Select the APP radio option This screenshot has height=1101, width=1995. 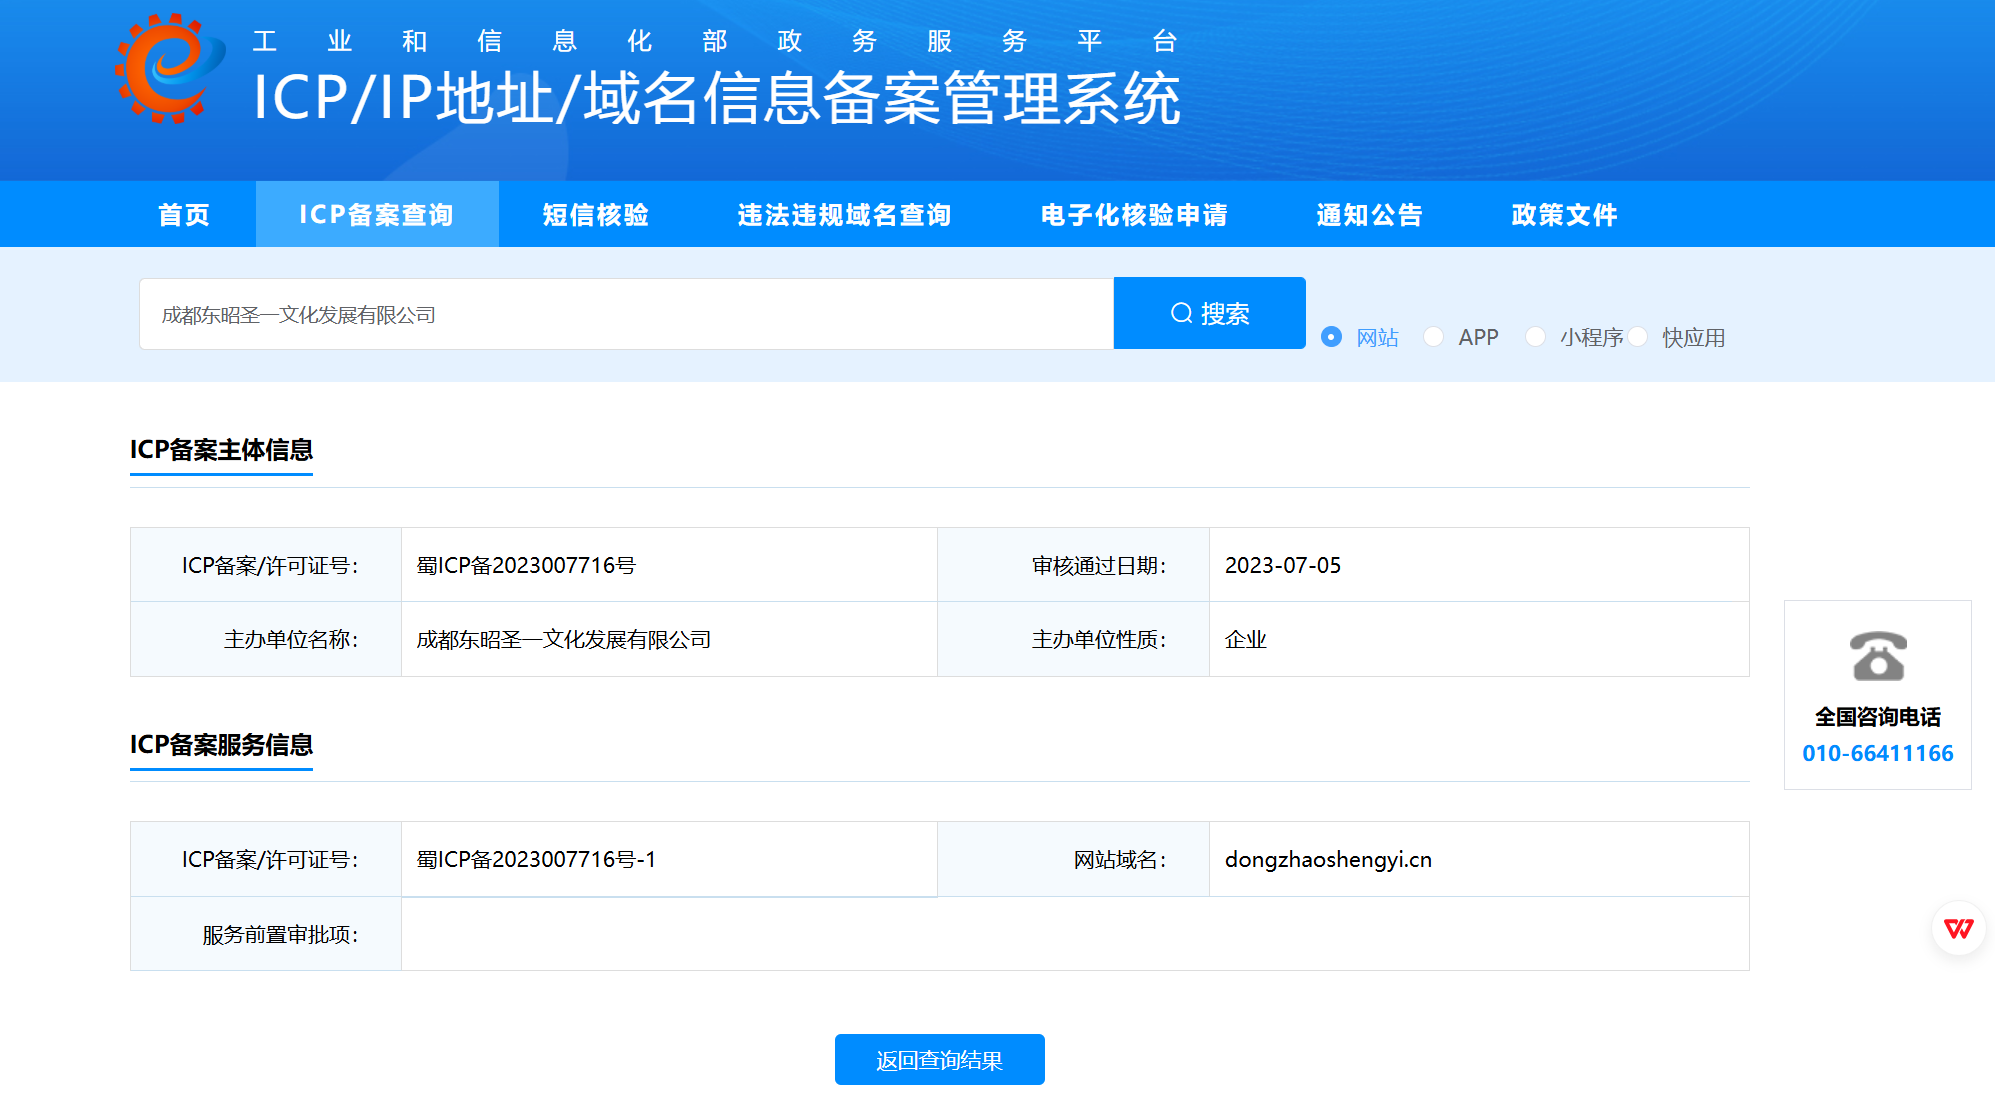click(x=1433, y=337)
